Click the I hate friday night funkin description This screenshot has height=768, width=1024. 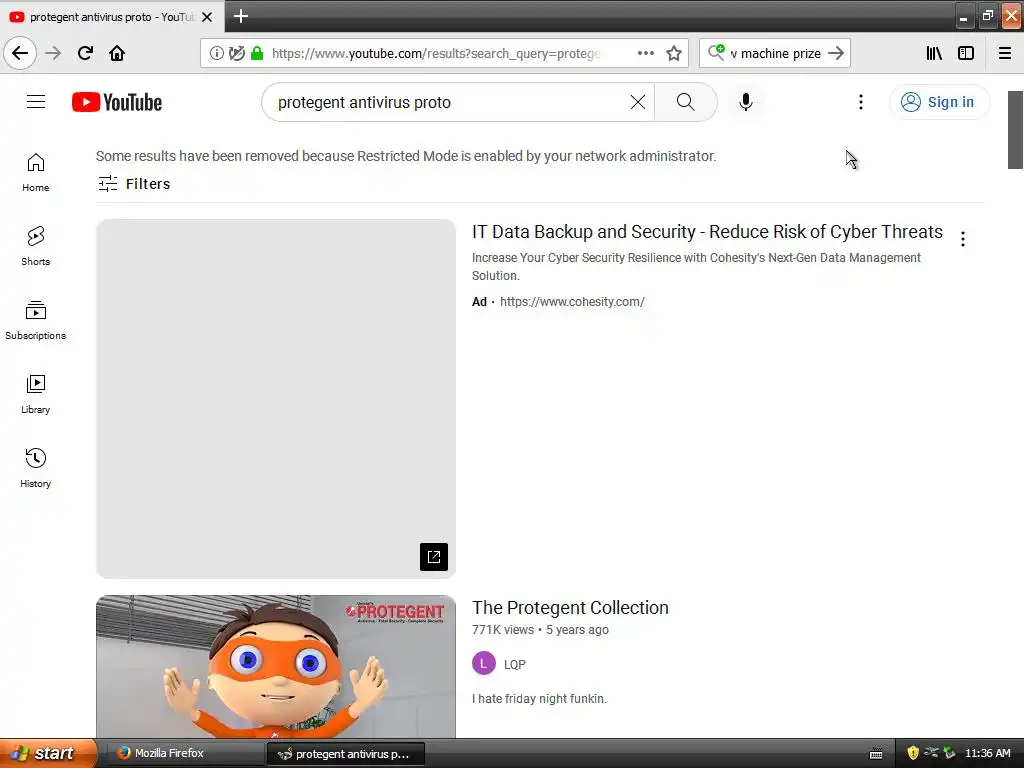pos(539,699)
